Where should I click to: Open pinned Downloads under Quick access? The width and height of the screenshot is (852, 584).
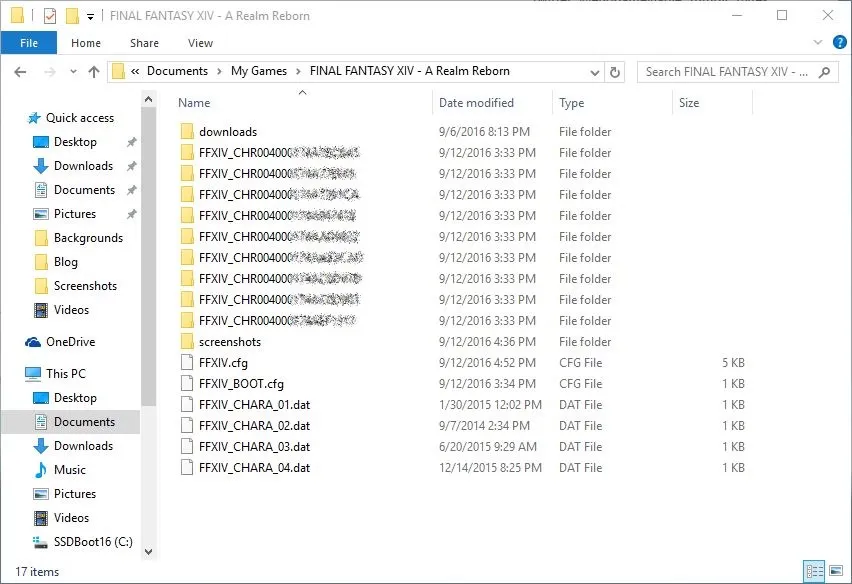coord(83,166)
